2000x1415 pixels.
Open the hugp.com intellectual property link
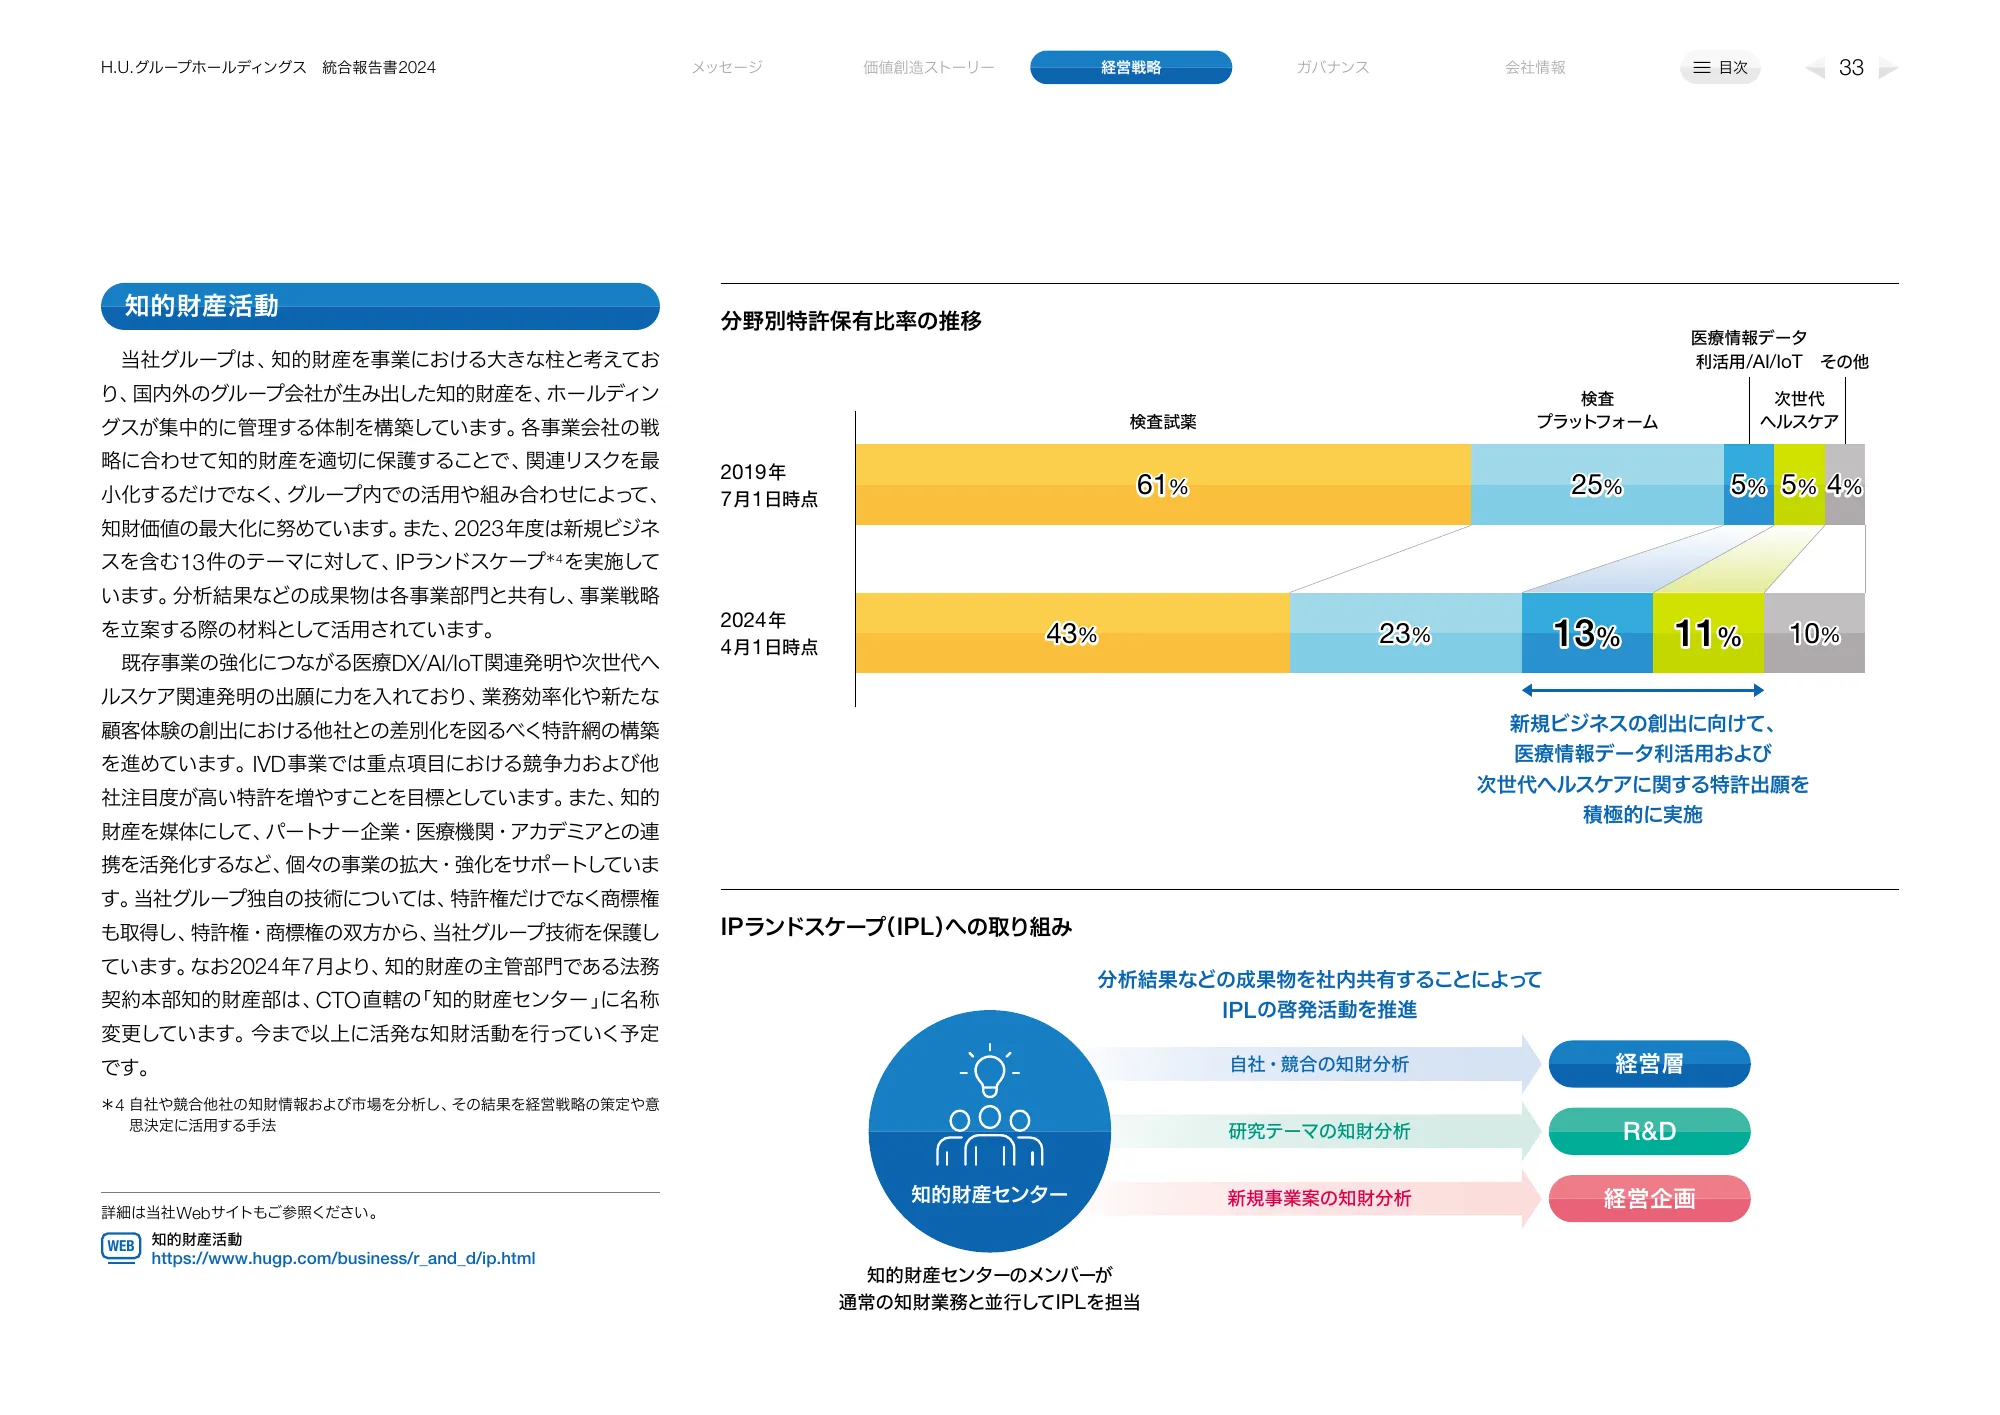(343, 1258)
